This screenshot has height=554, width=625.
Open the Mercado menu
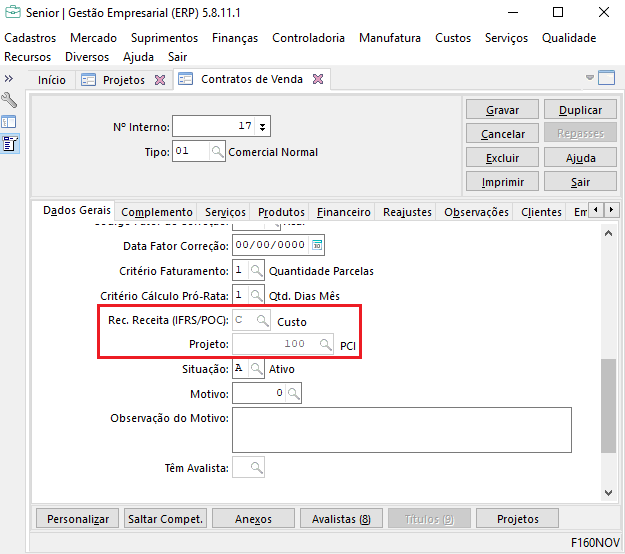click(93, 38)
